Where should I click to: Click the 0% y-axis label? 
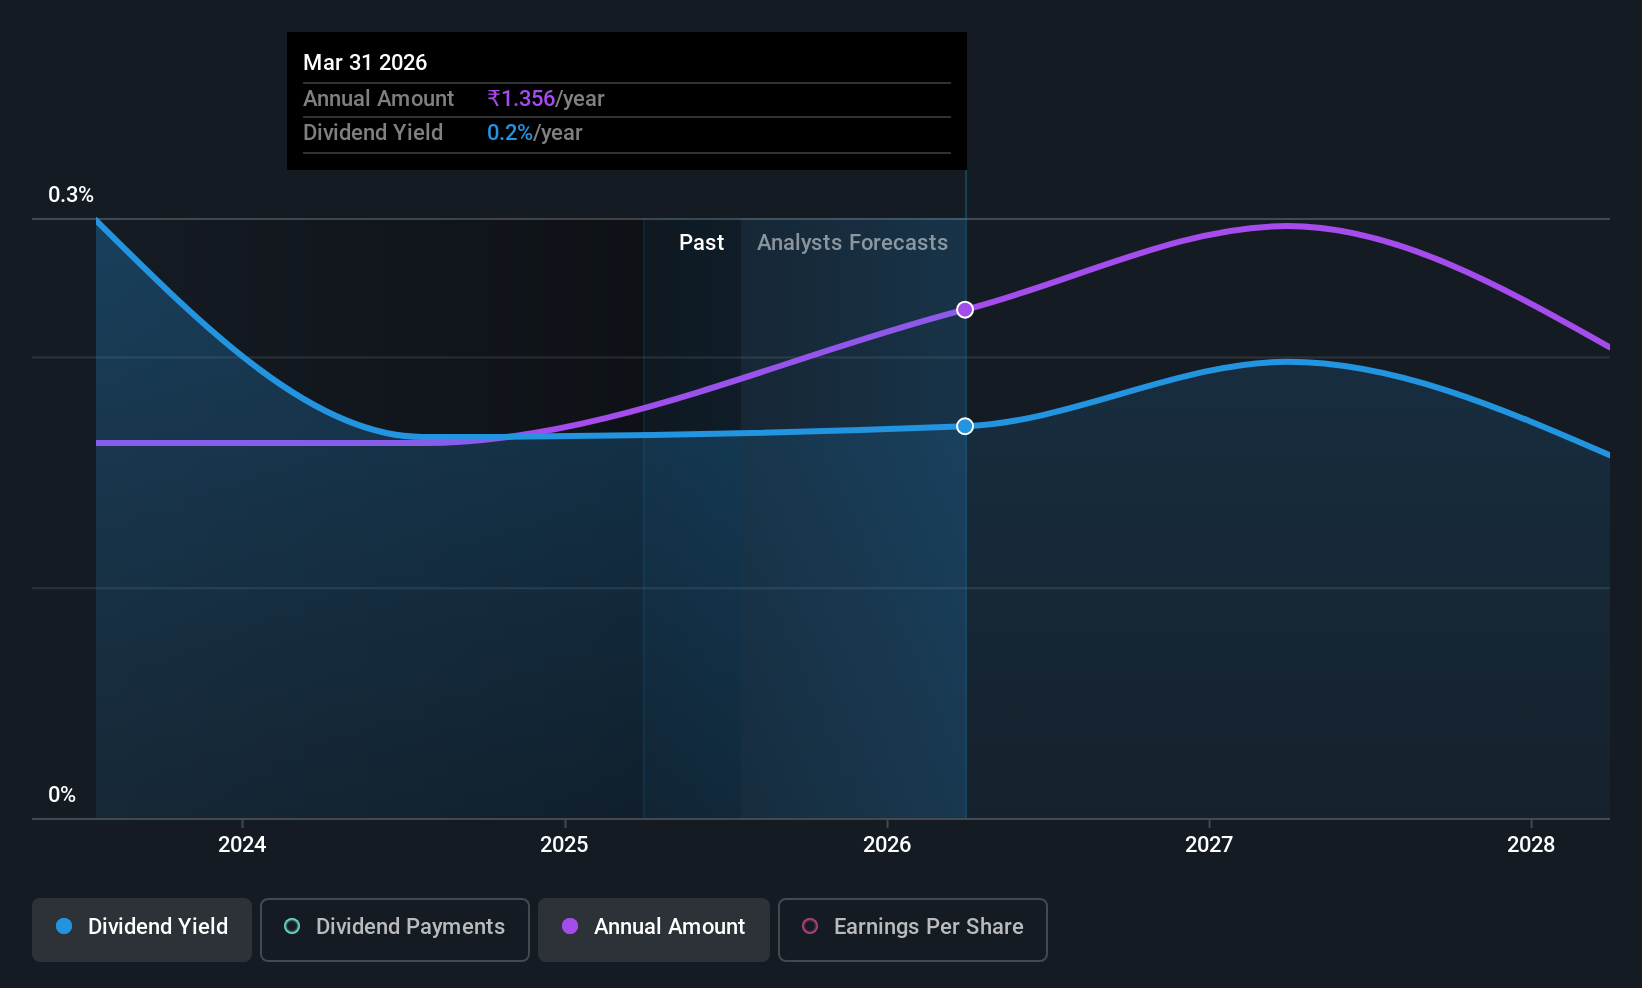coord(62,795)
